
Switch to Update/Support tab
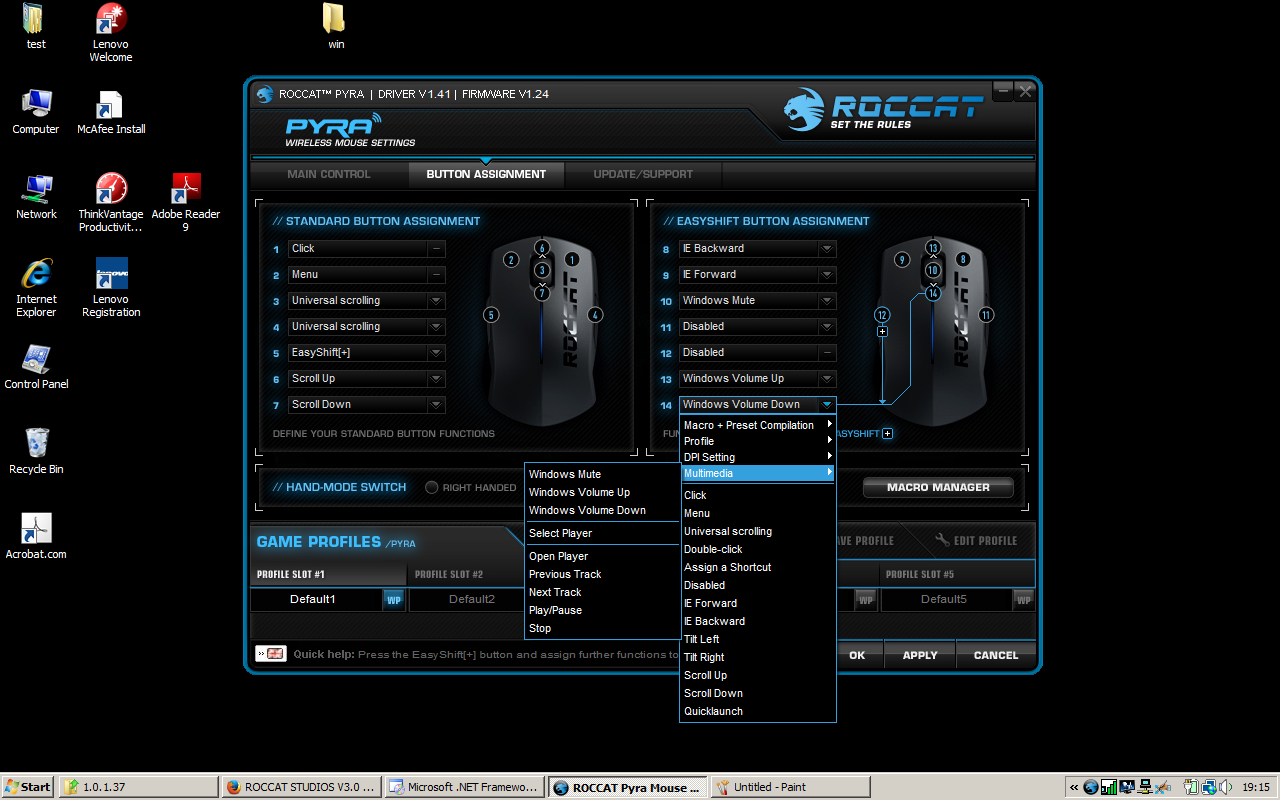tap(643, 174)
